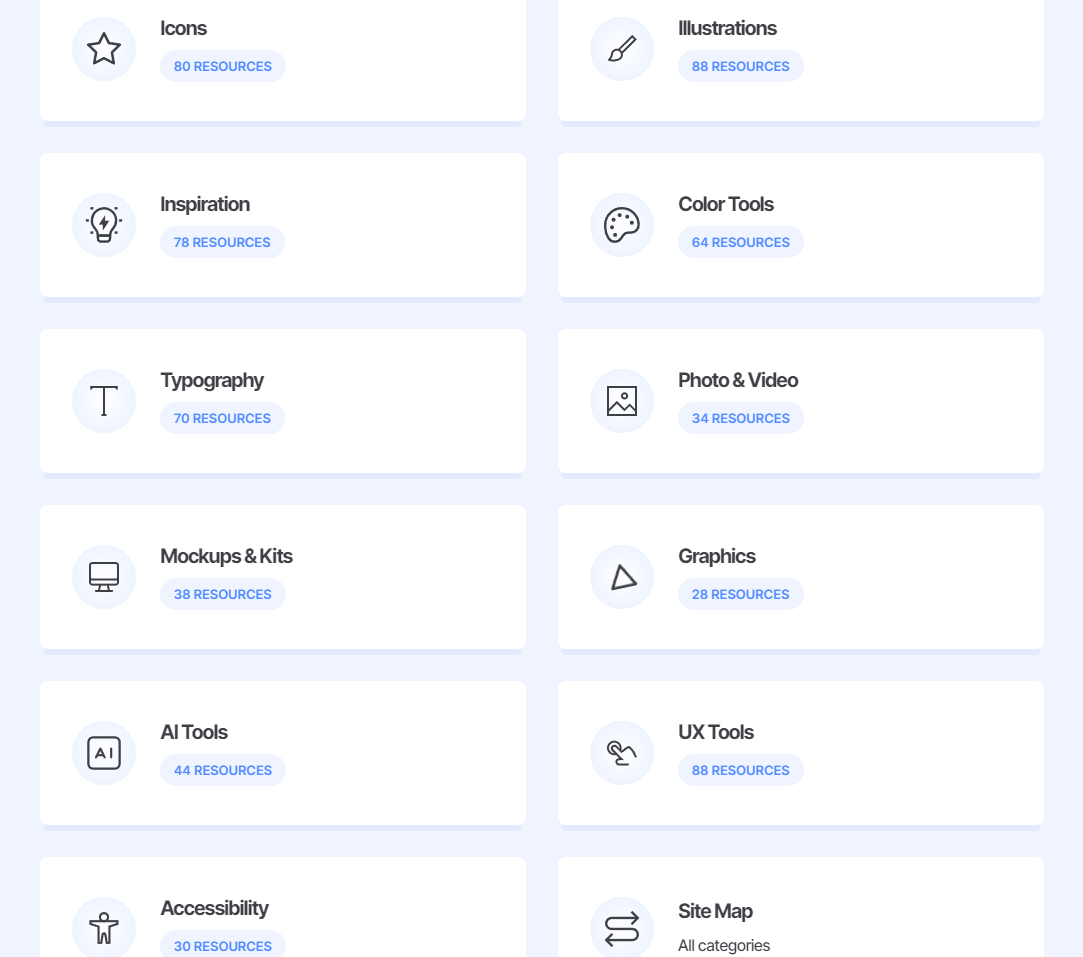Click the Site Map arrows icon
Screen dimensions: 1083x957
[x=622, y=928]
